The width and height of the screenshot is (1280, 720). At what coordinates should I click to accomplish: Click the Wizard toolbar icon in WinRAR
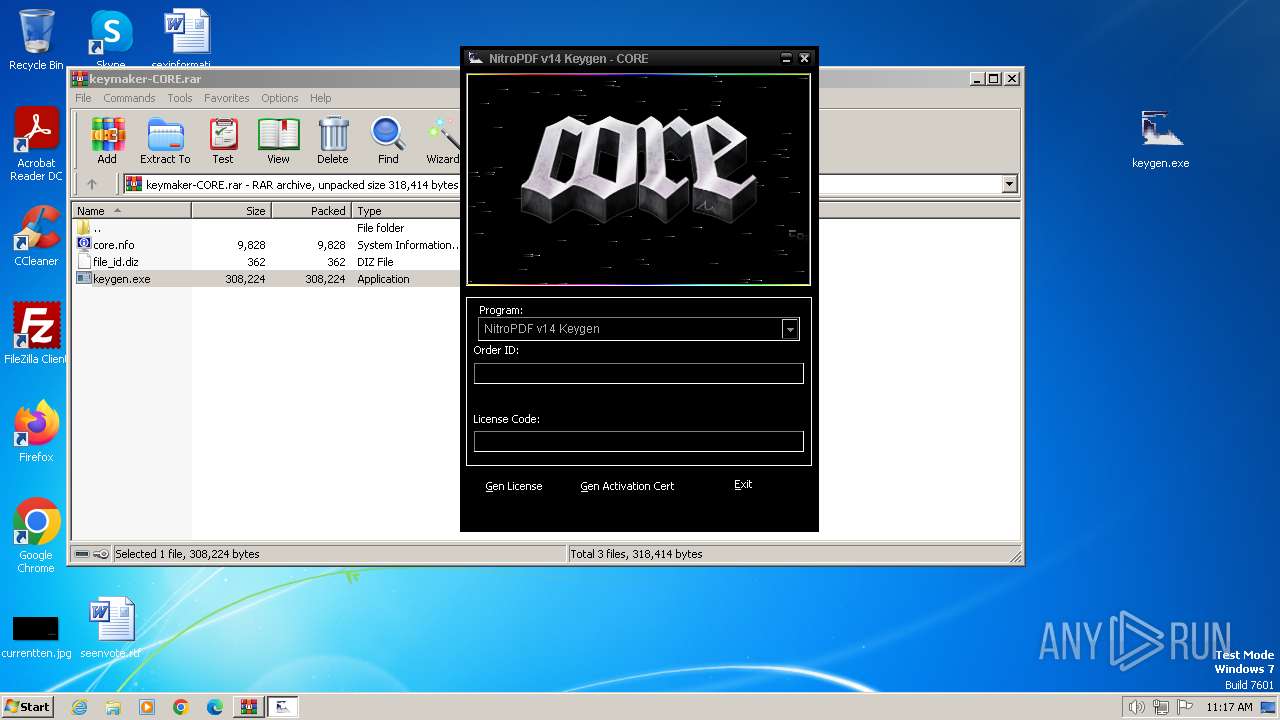tap(442, 140)
